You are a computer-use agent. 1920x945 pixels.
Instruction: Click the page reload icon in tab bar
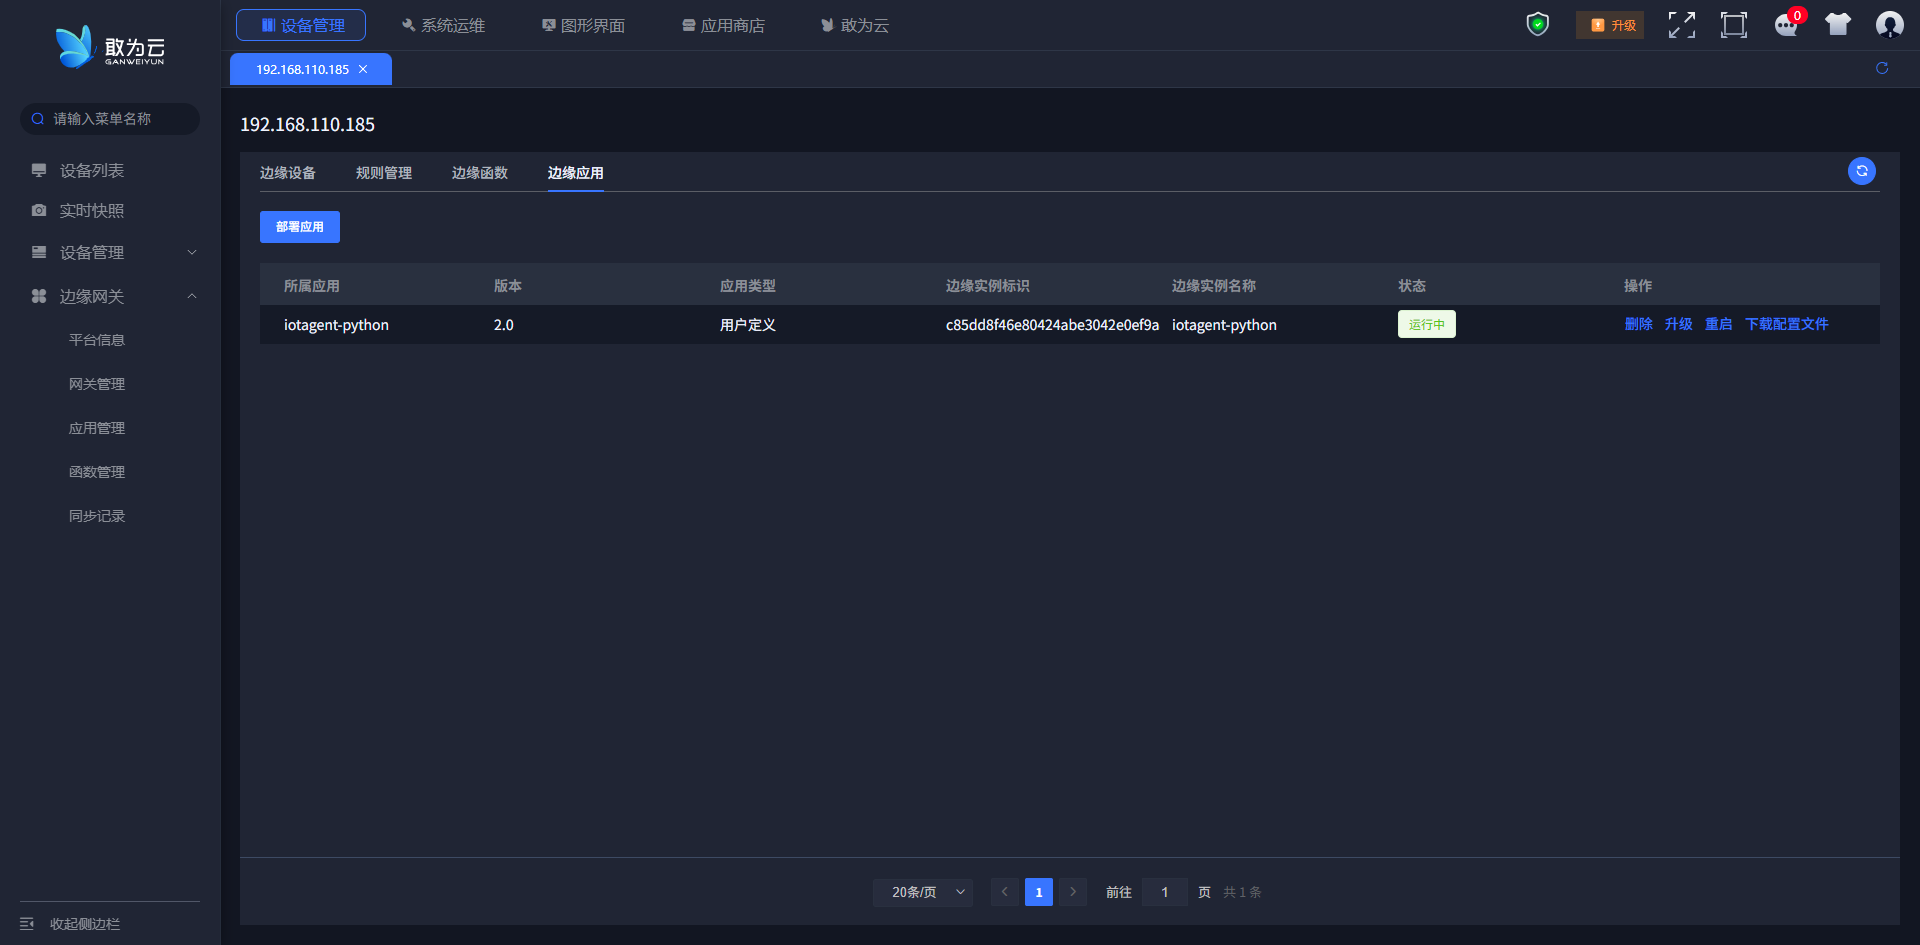coord(1881,68)
